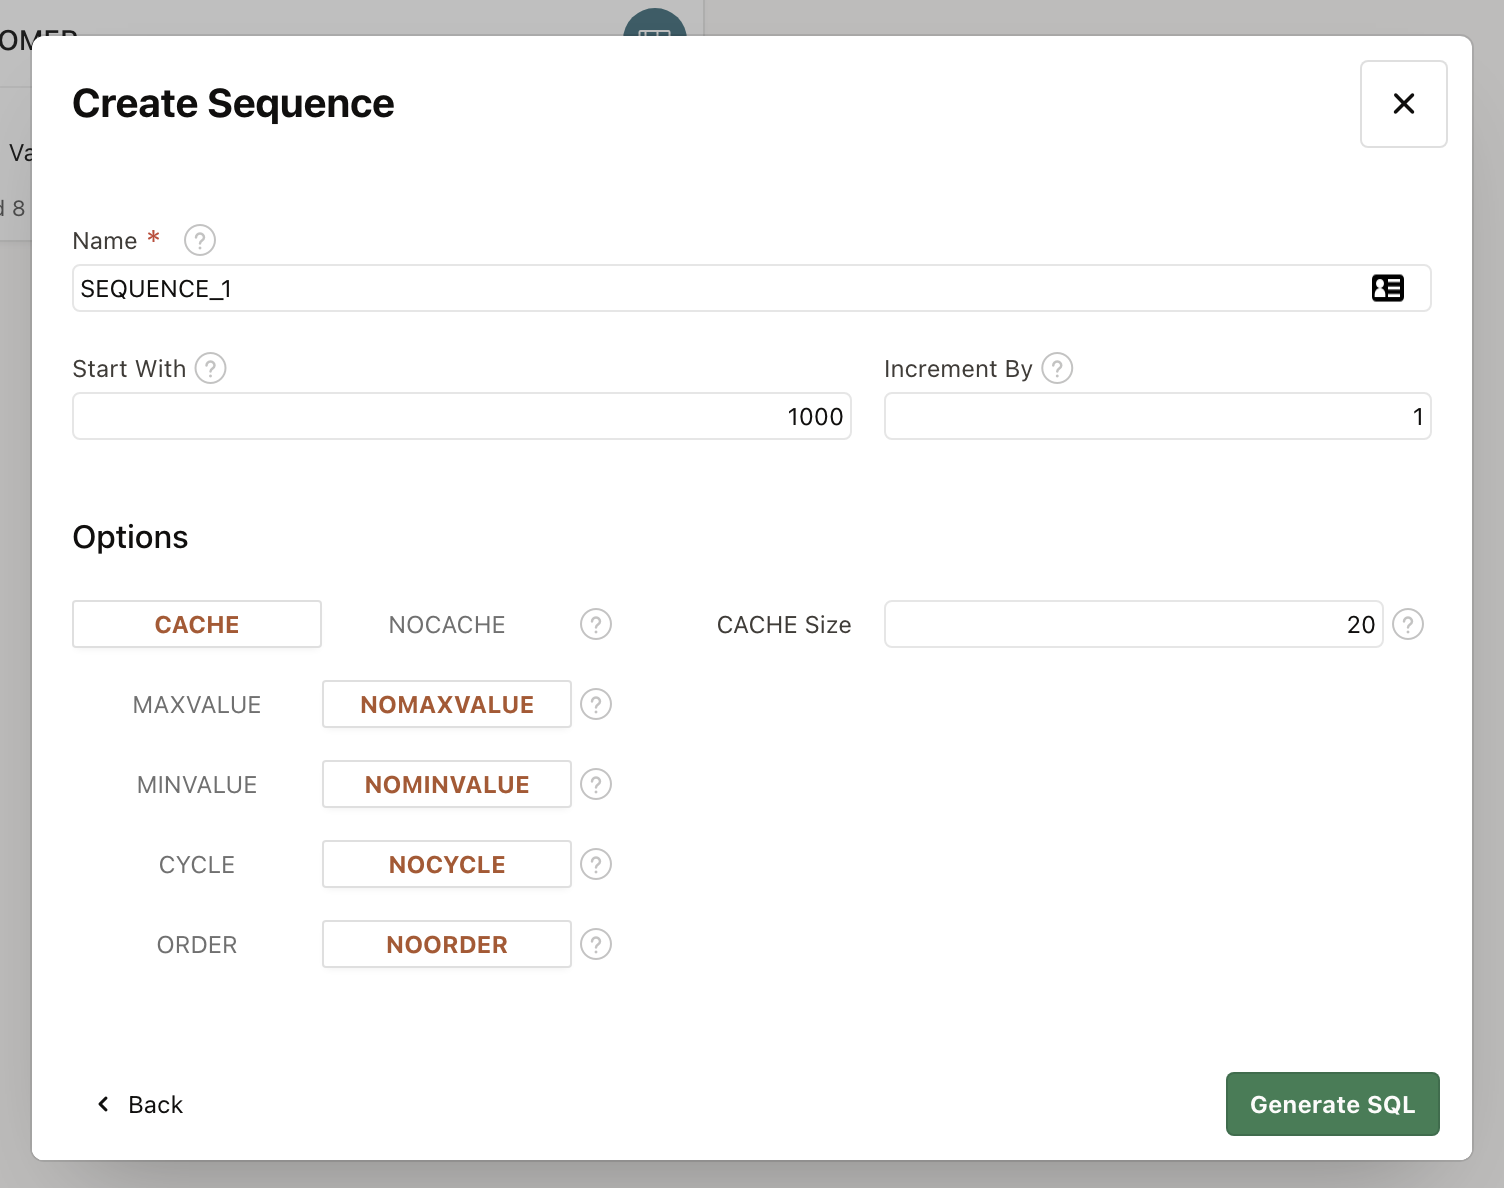Click help icon beside NOCACHE option
Image resolution: width=1504 pixels, height=1188 pixels.
596,624
